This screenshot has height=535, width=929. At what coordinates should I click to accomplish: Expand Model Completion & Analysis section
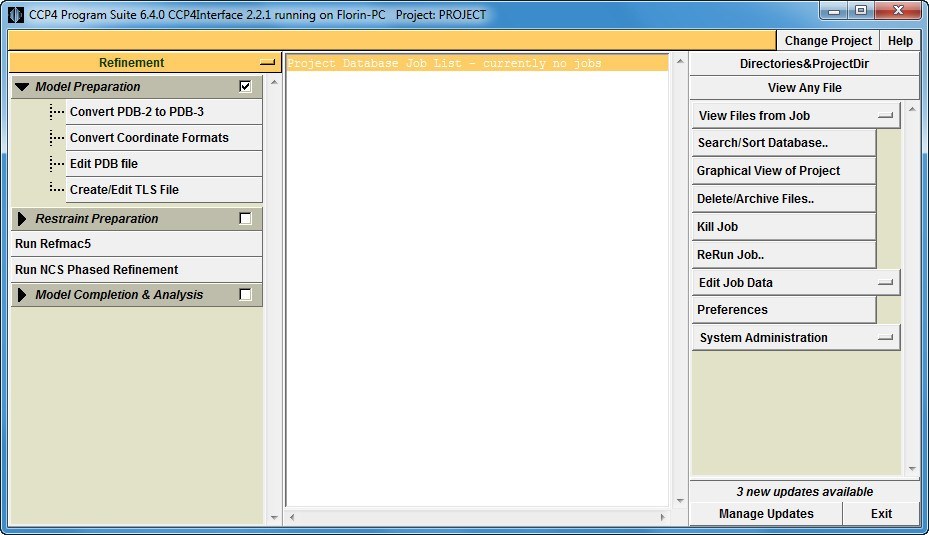22,295
